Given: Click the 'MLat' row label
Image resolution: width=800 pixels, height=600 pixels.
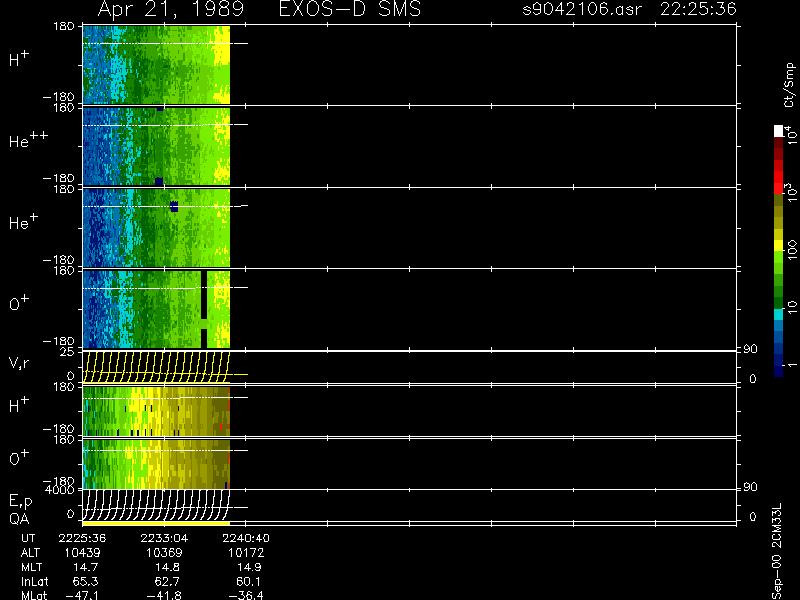Looking at the screenshot, I should tap(34, 595).
